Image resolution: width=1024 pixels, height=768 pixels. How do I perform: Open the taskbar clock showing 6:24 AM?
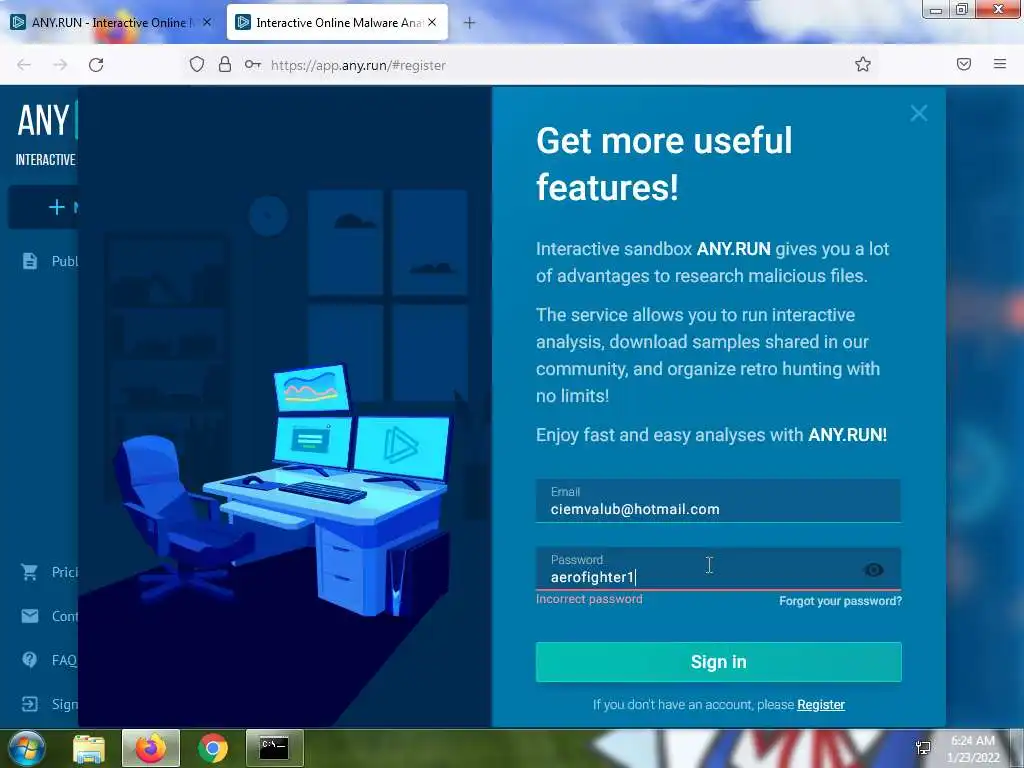[973, 749]
